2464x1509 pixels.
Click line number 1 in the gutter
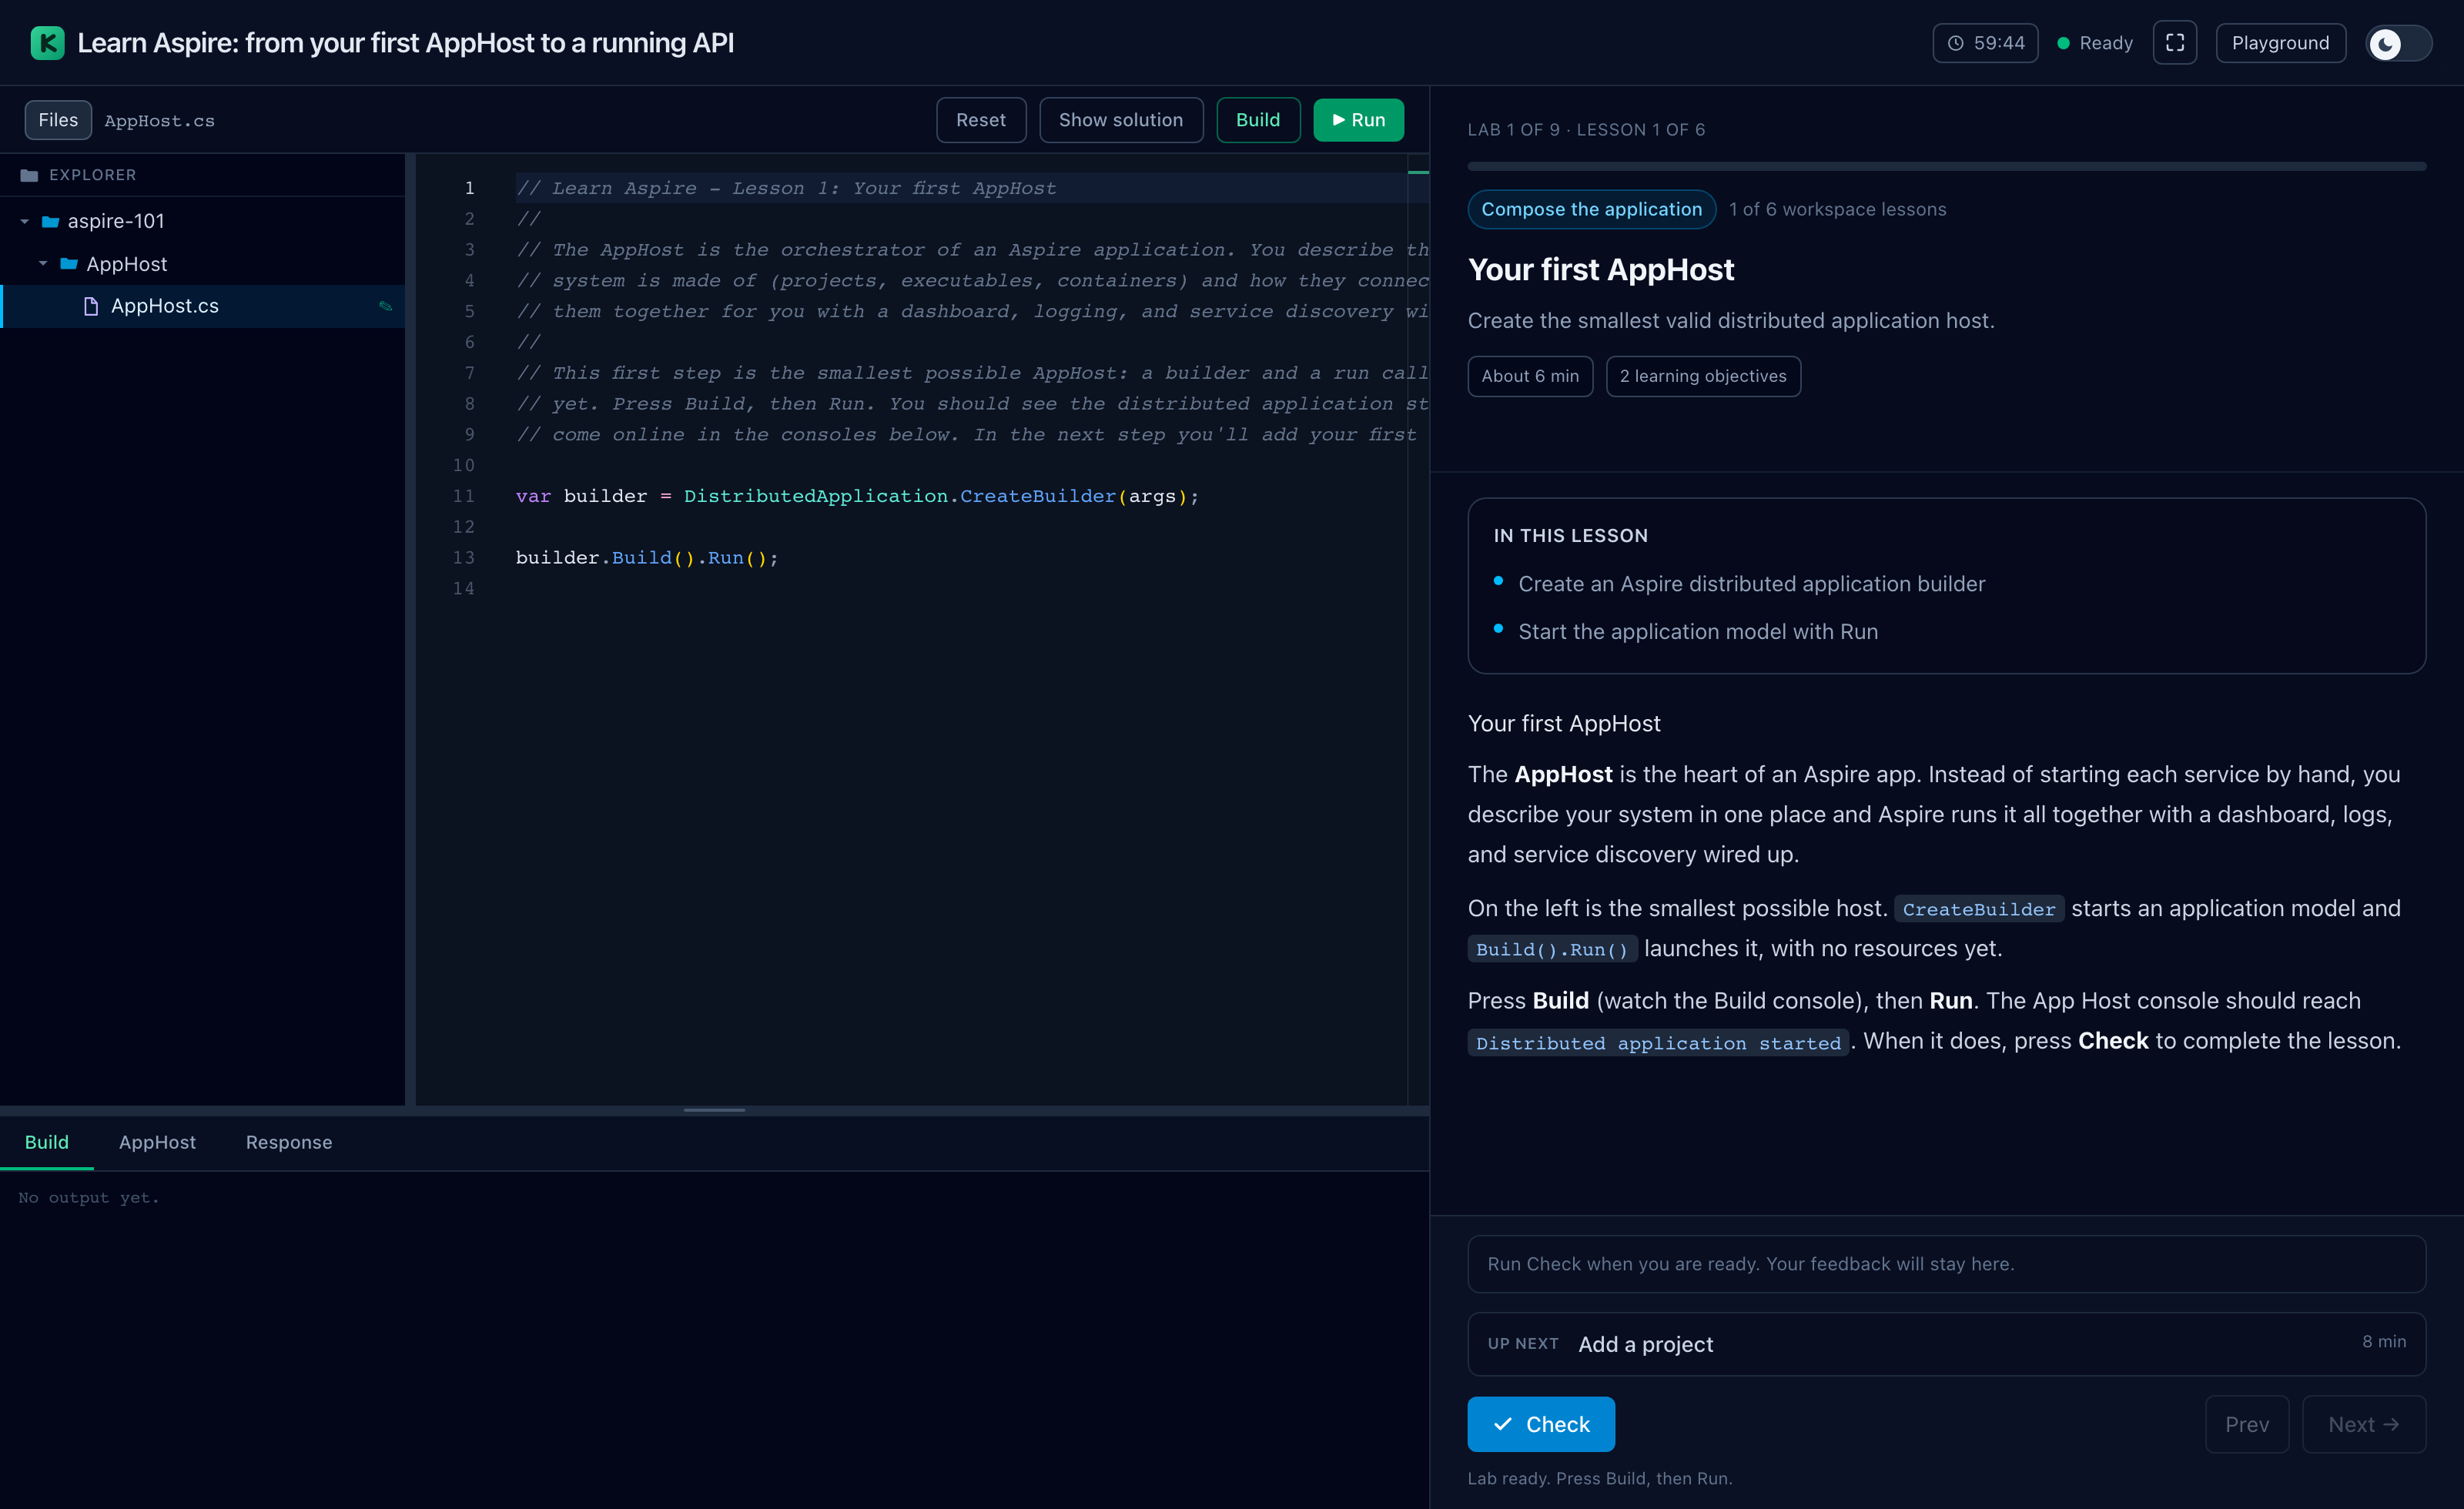[469, 188]
